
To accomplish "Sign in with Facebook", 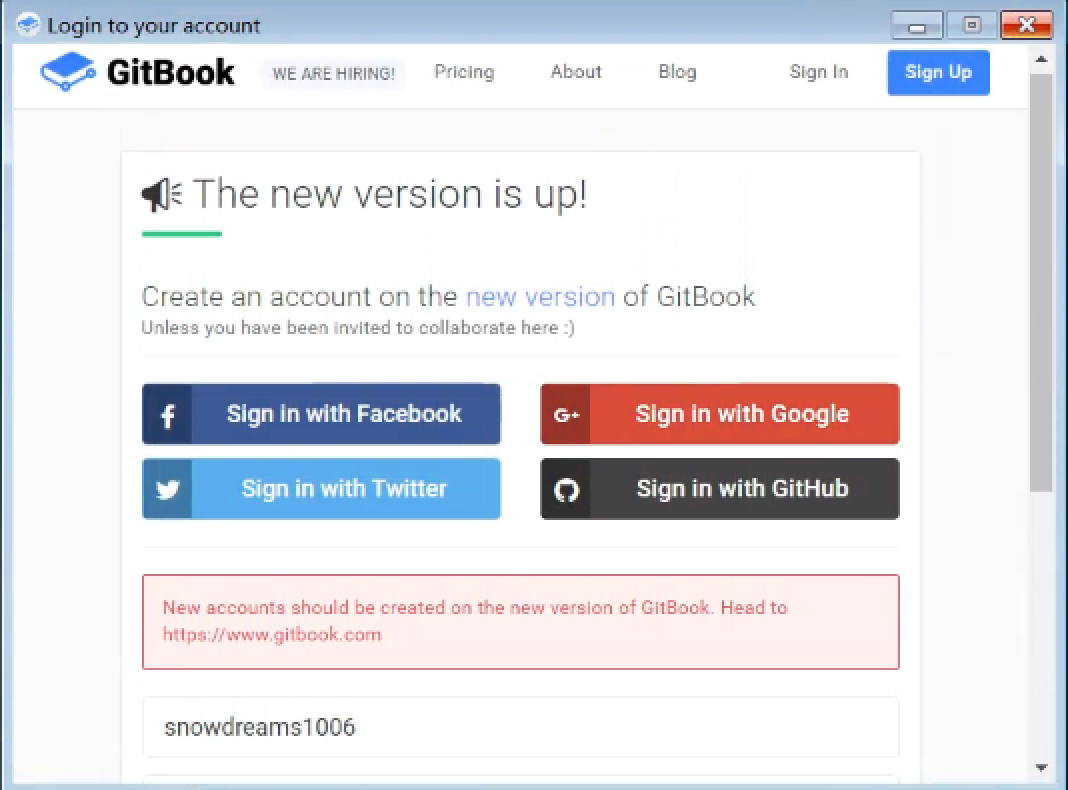I will click(x=344, y=414).
